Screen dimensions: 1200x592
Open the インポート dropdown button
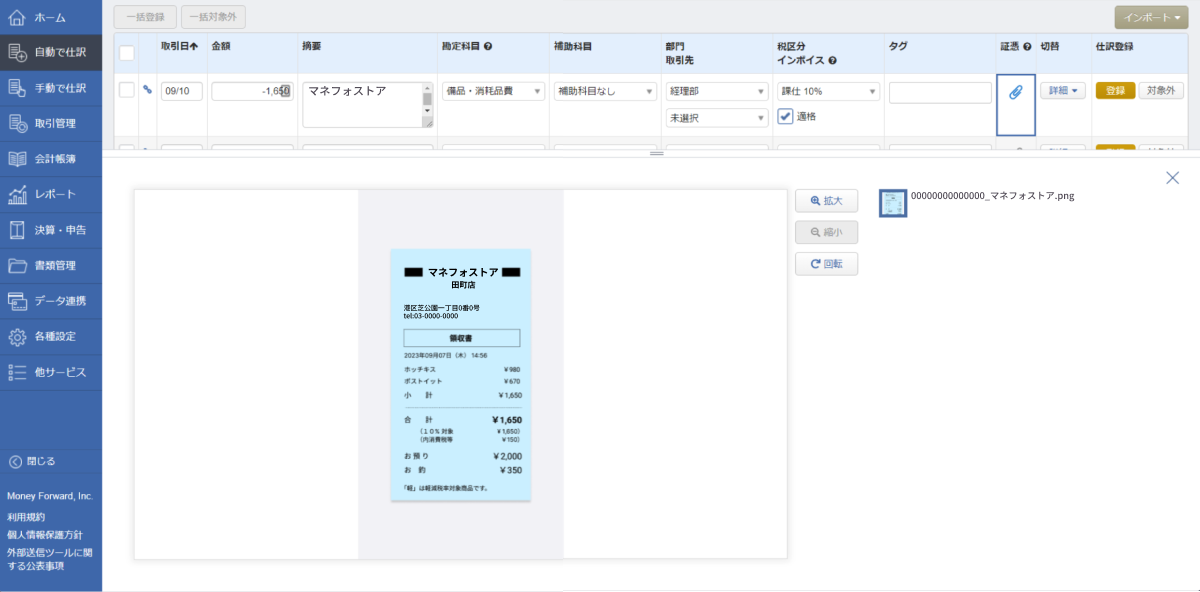pyautogui.click(x=1151, y=17)
